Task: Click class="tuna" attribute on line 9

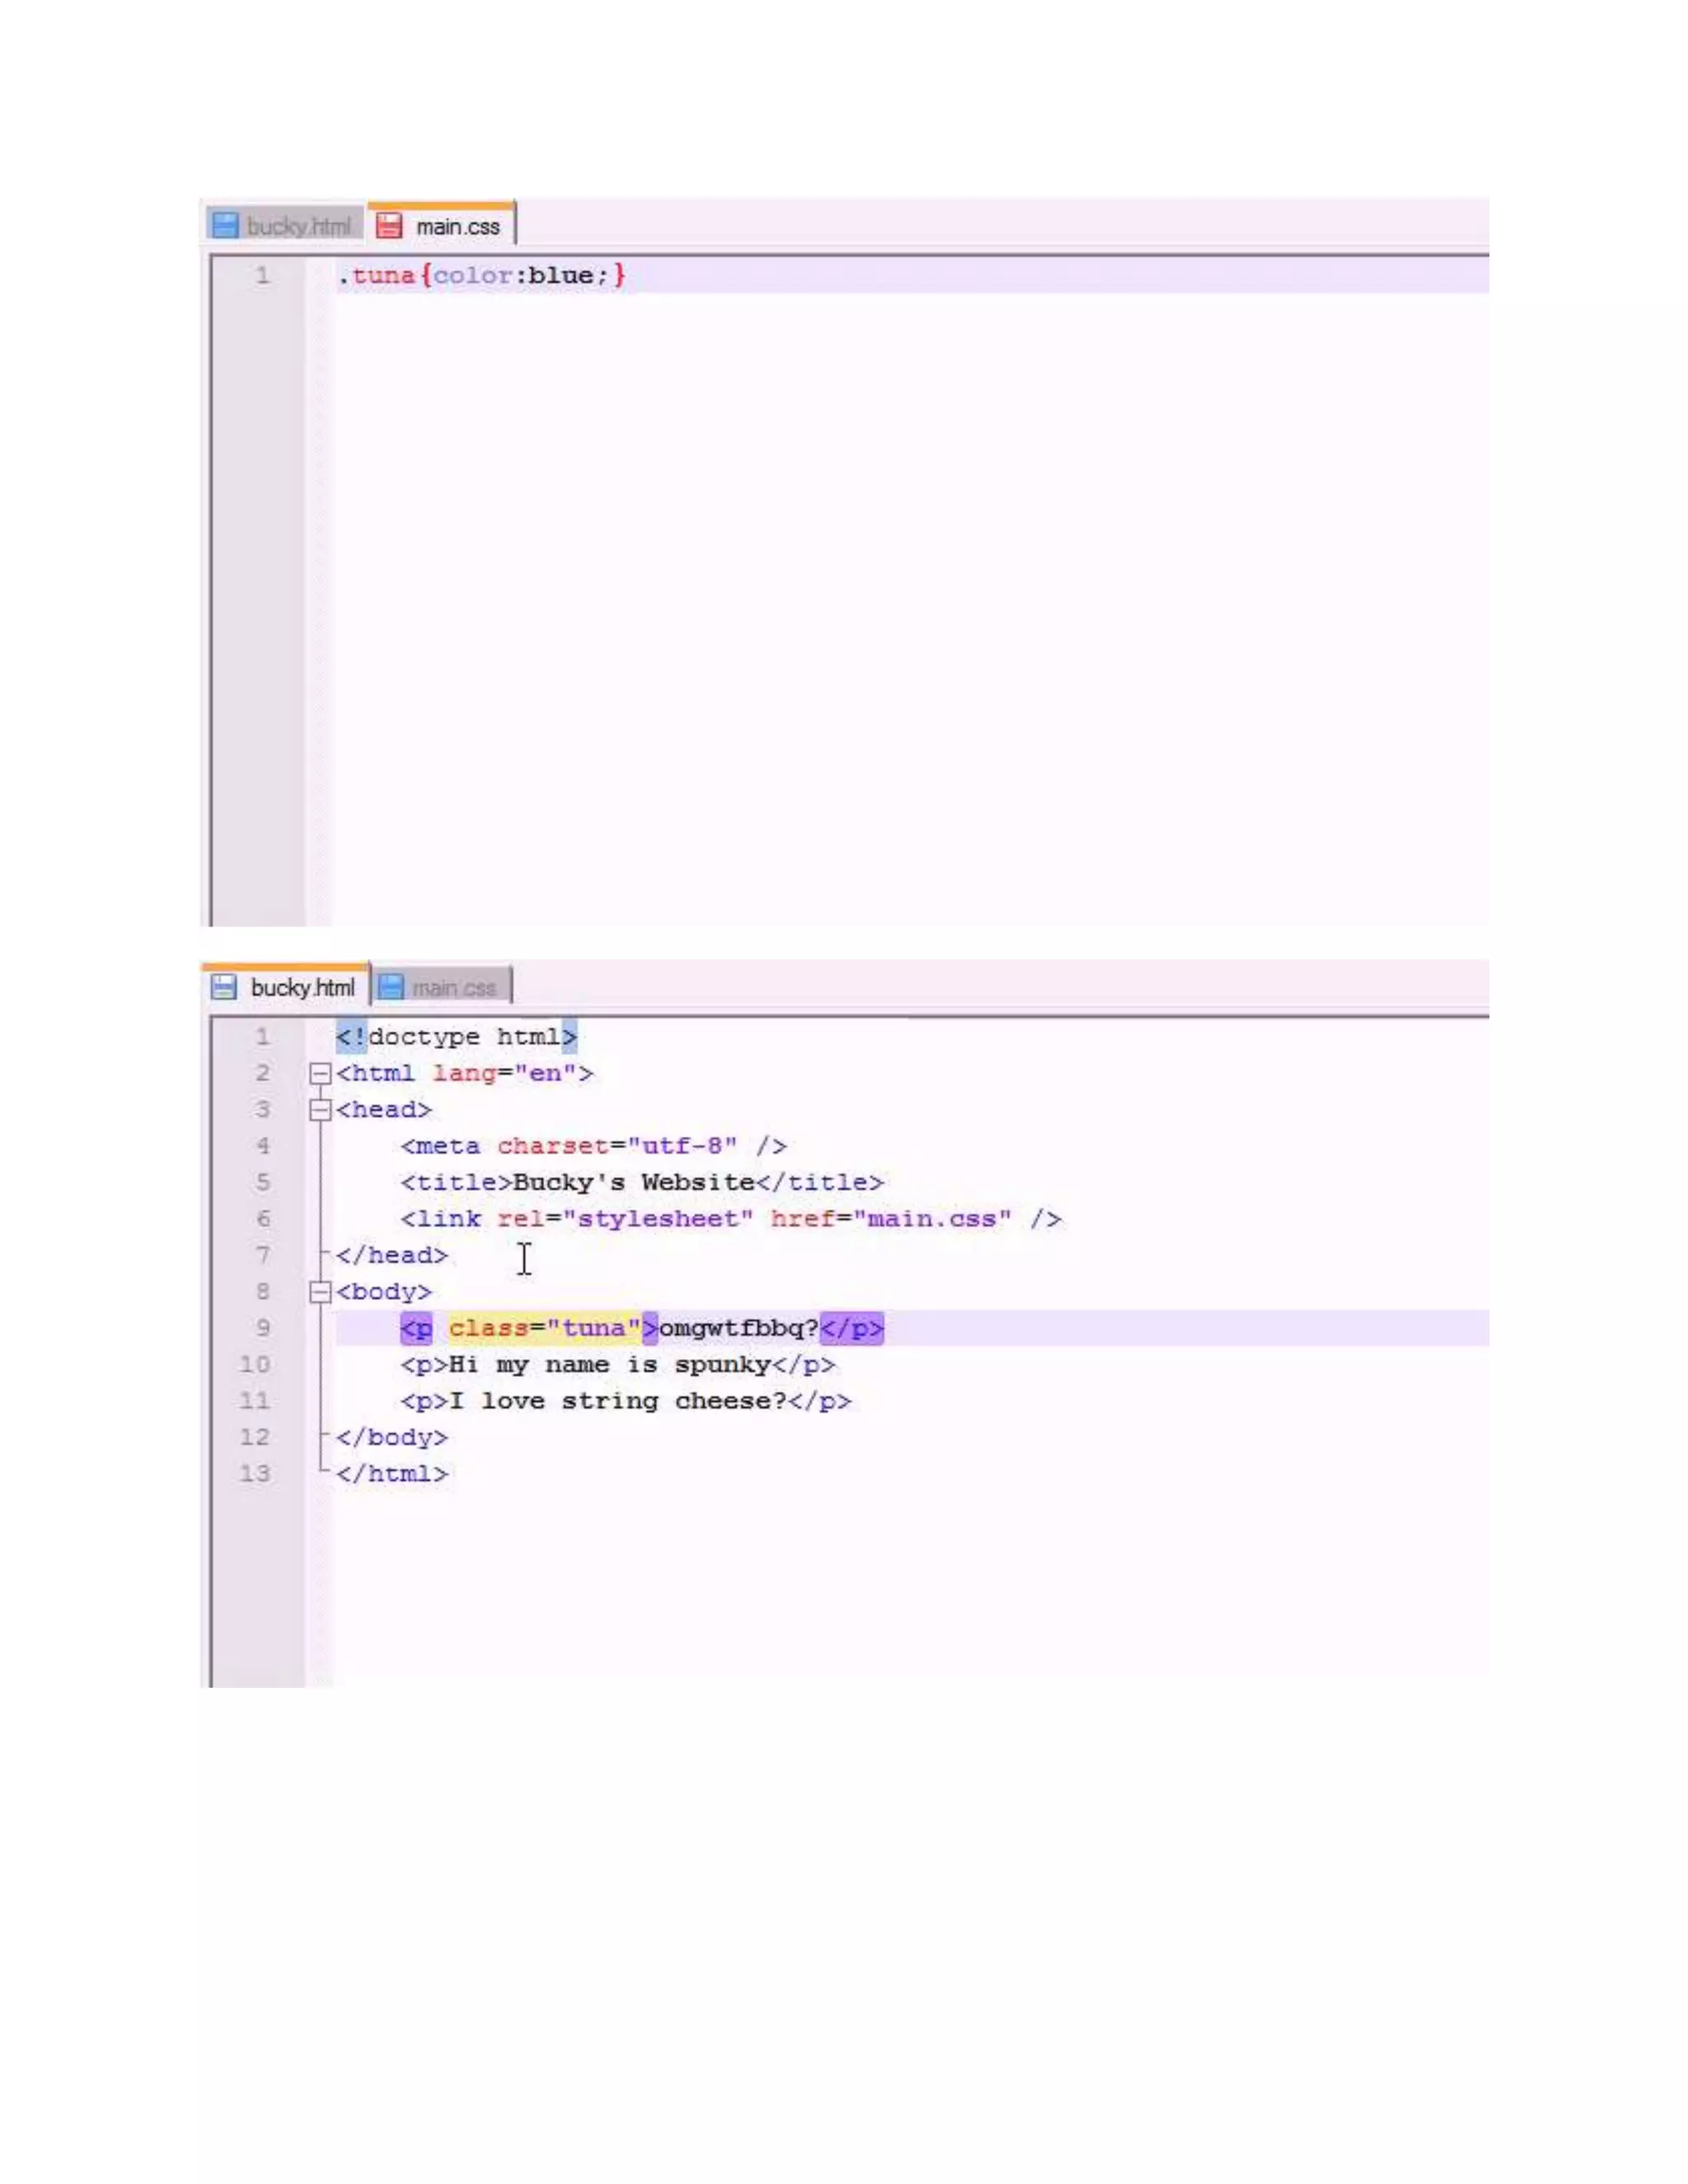Action: click(544, 1328)
